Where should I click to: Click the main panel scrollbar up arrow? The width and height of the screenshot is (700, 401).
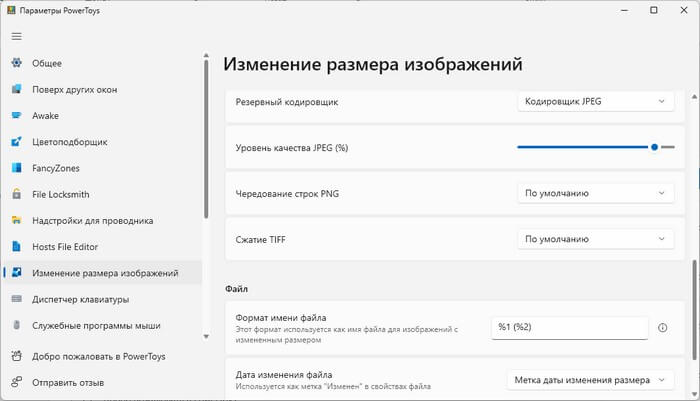(694, 96)
